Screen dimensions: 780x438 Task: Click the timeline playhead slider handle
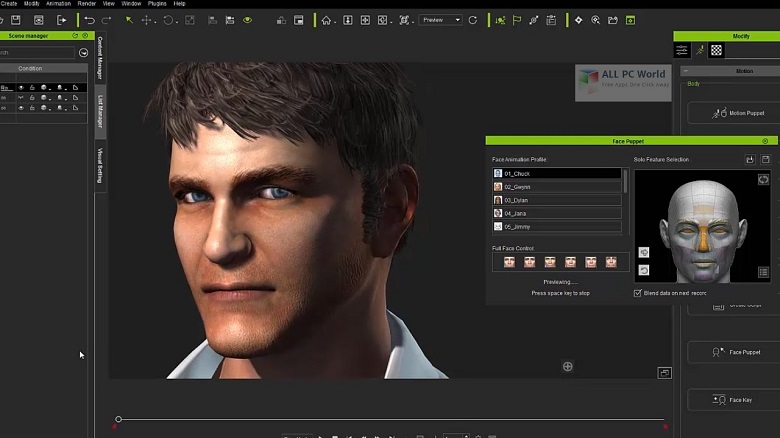tap(118, 419)
